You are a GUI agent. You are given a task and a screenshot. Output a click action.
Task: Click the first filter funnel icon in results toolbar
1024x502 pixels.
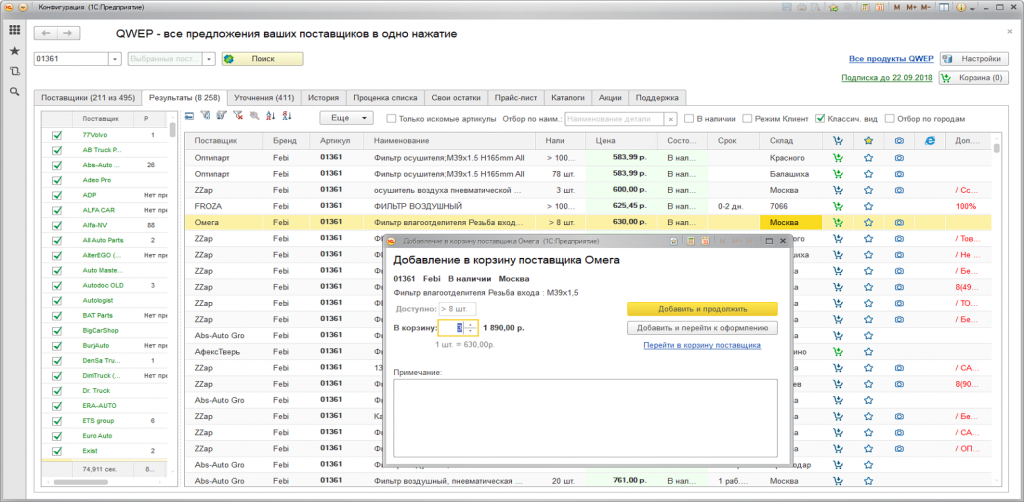point(206,116)
